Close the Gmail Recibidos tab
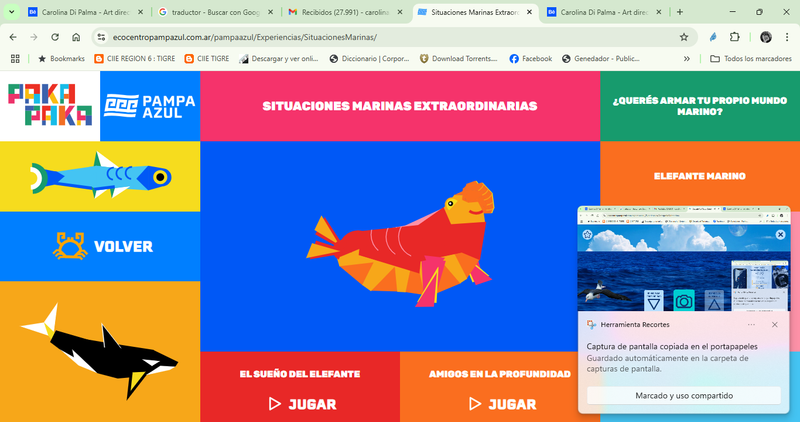This screenshot has width=800, height=422. (x=400, y=12)
